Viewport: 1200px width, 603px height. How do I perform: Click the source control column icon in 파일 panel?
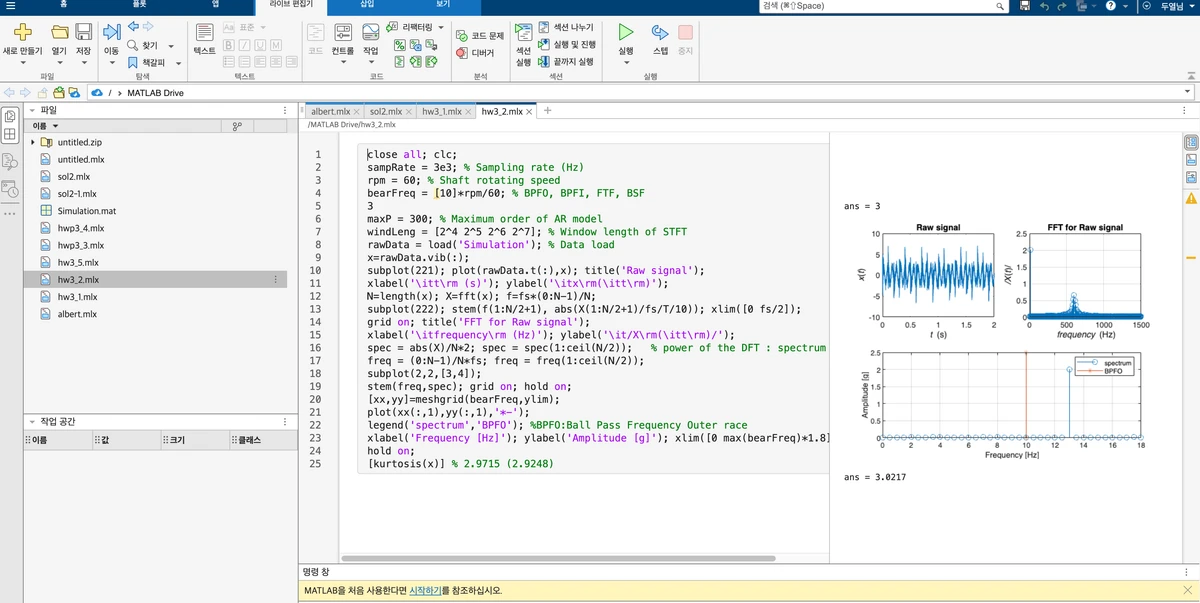(x=237, y=126)
